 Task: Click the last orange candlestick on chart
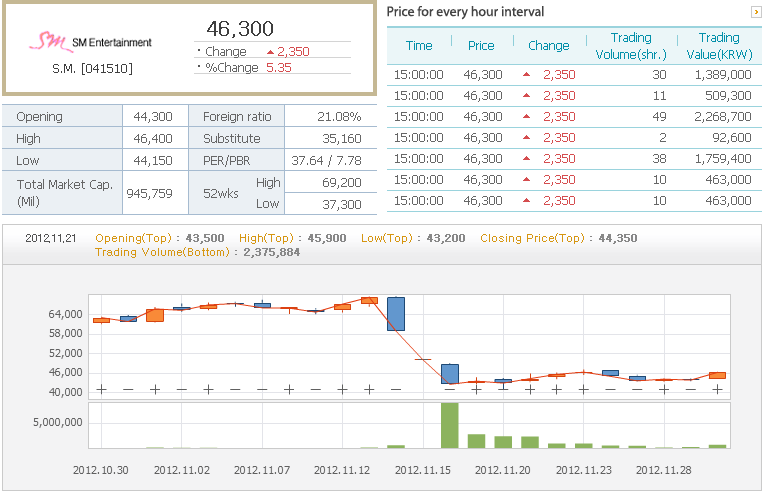pos(717,375)
